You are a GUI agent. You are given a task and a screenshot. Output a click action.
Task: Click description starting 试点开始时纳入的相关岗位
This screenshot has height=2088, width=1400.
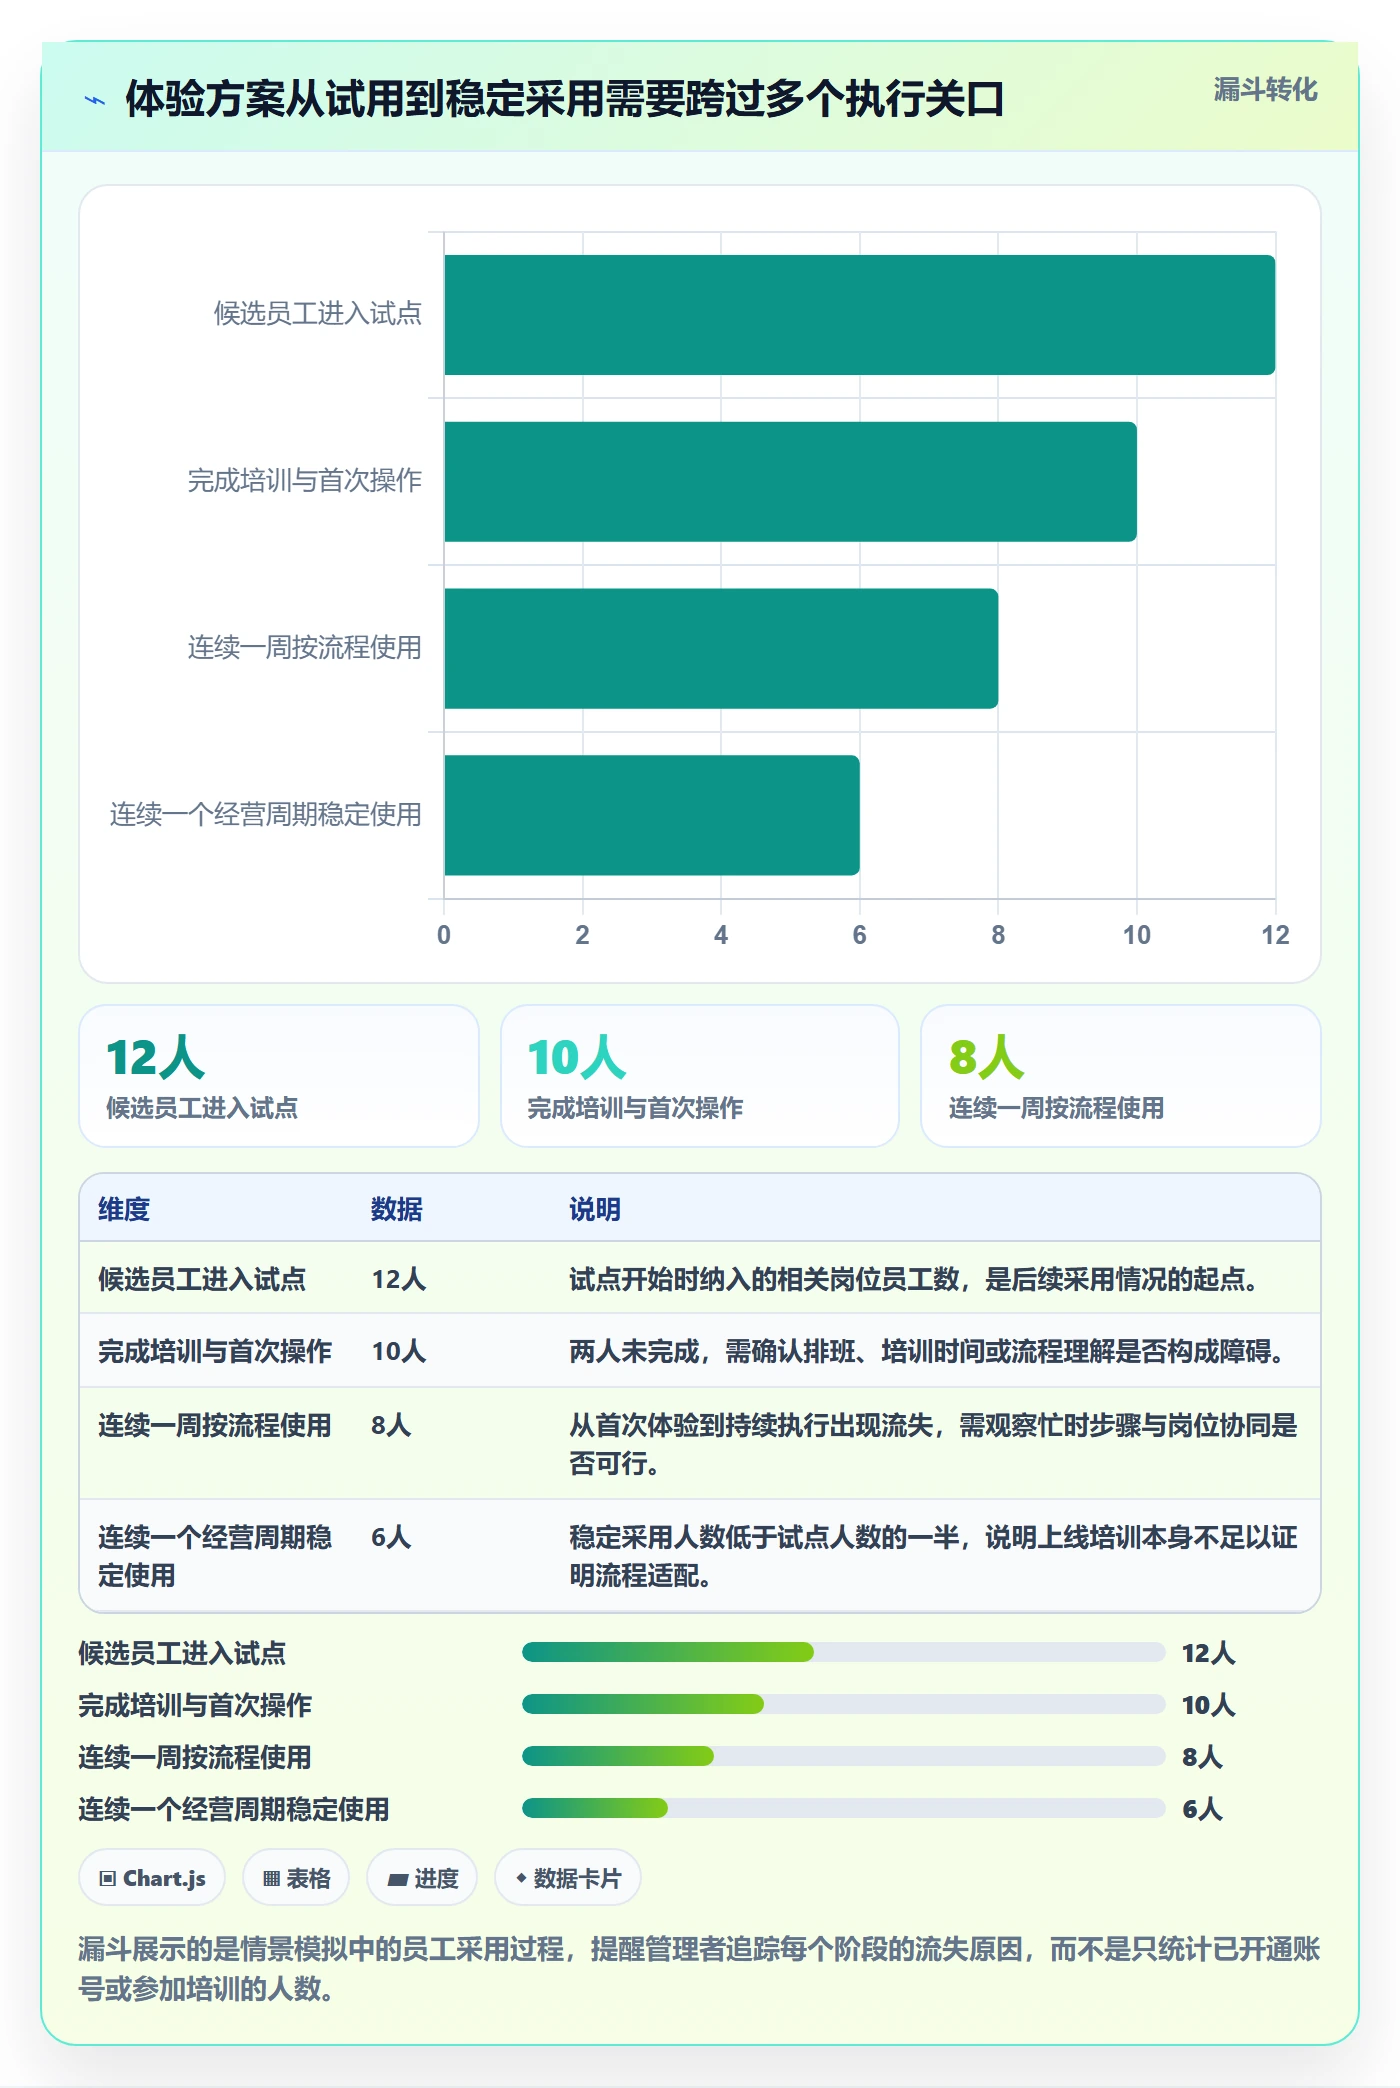tap(916, 1279)
